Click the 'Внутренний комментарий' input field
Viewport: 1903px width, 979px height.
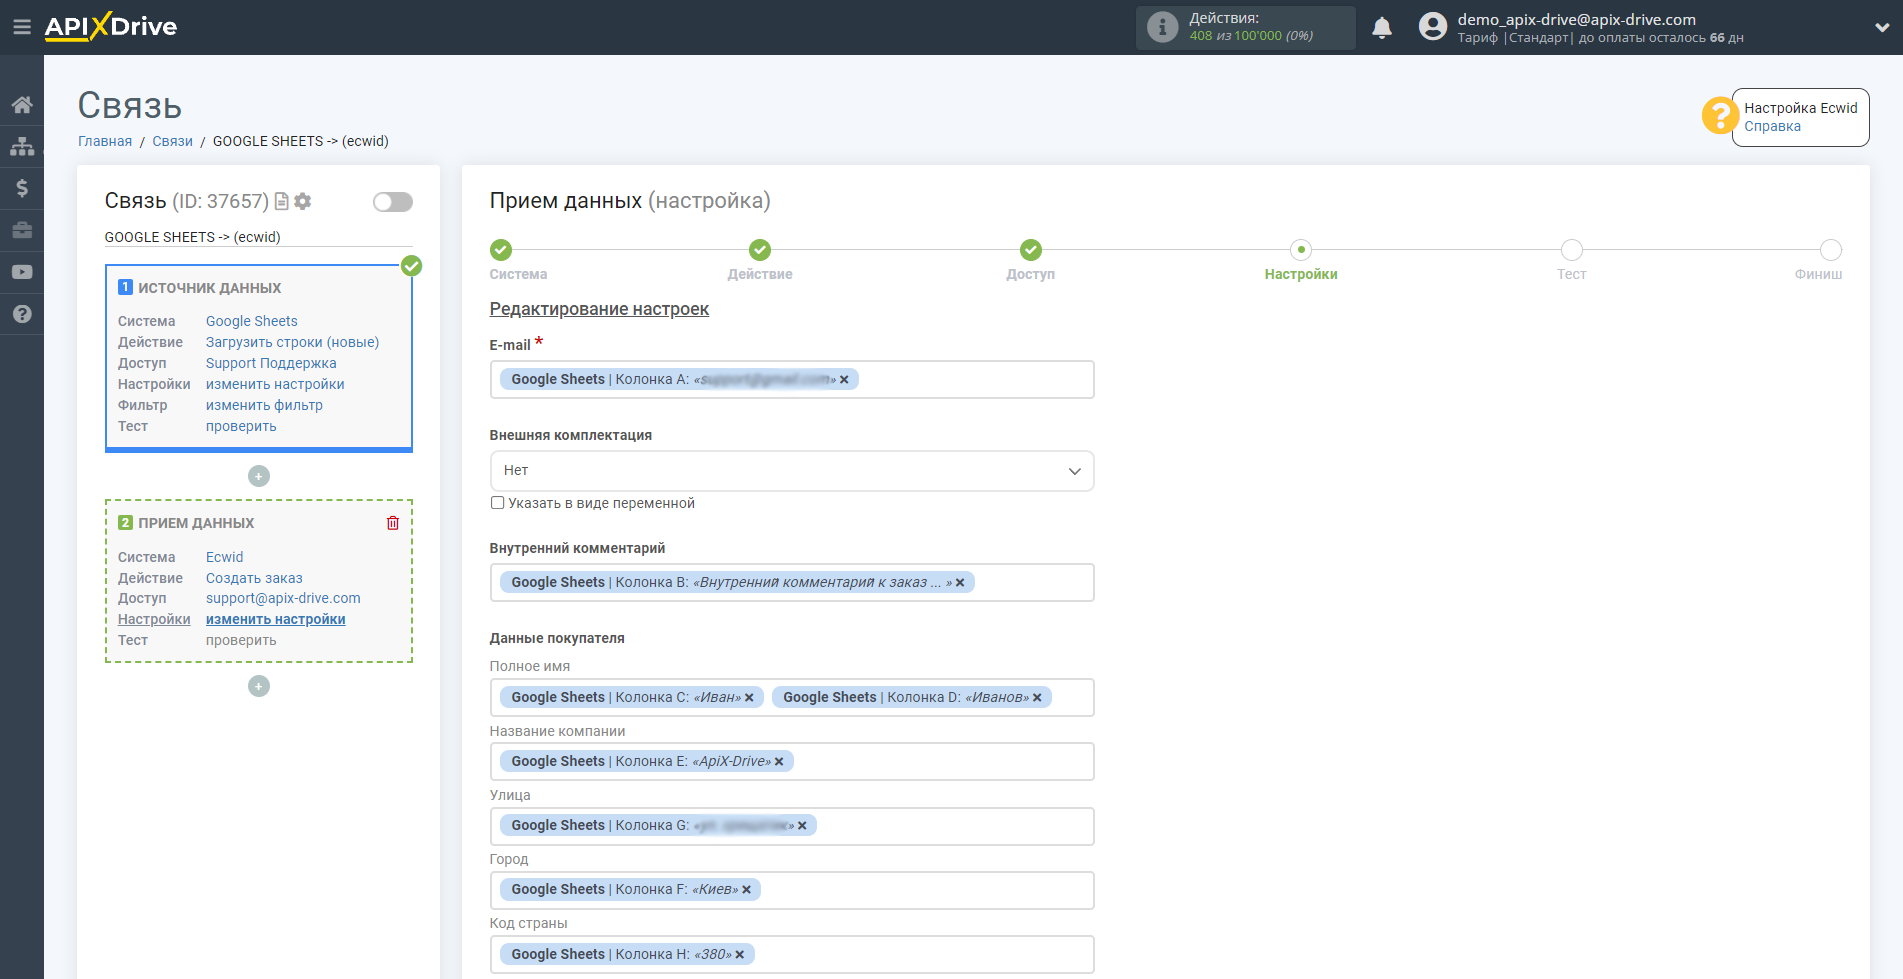coord(792,583)
